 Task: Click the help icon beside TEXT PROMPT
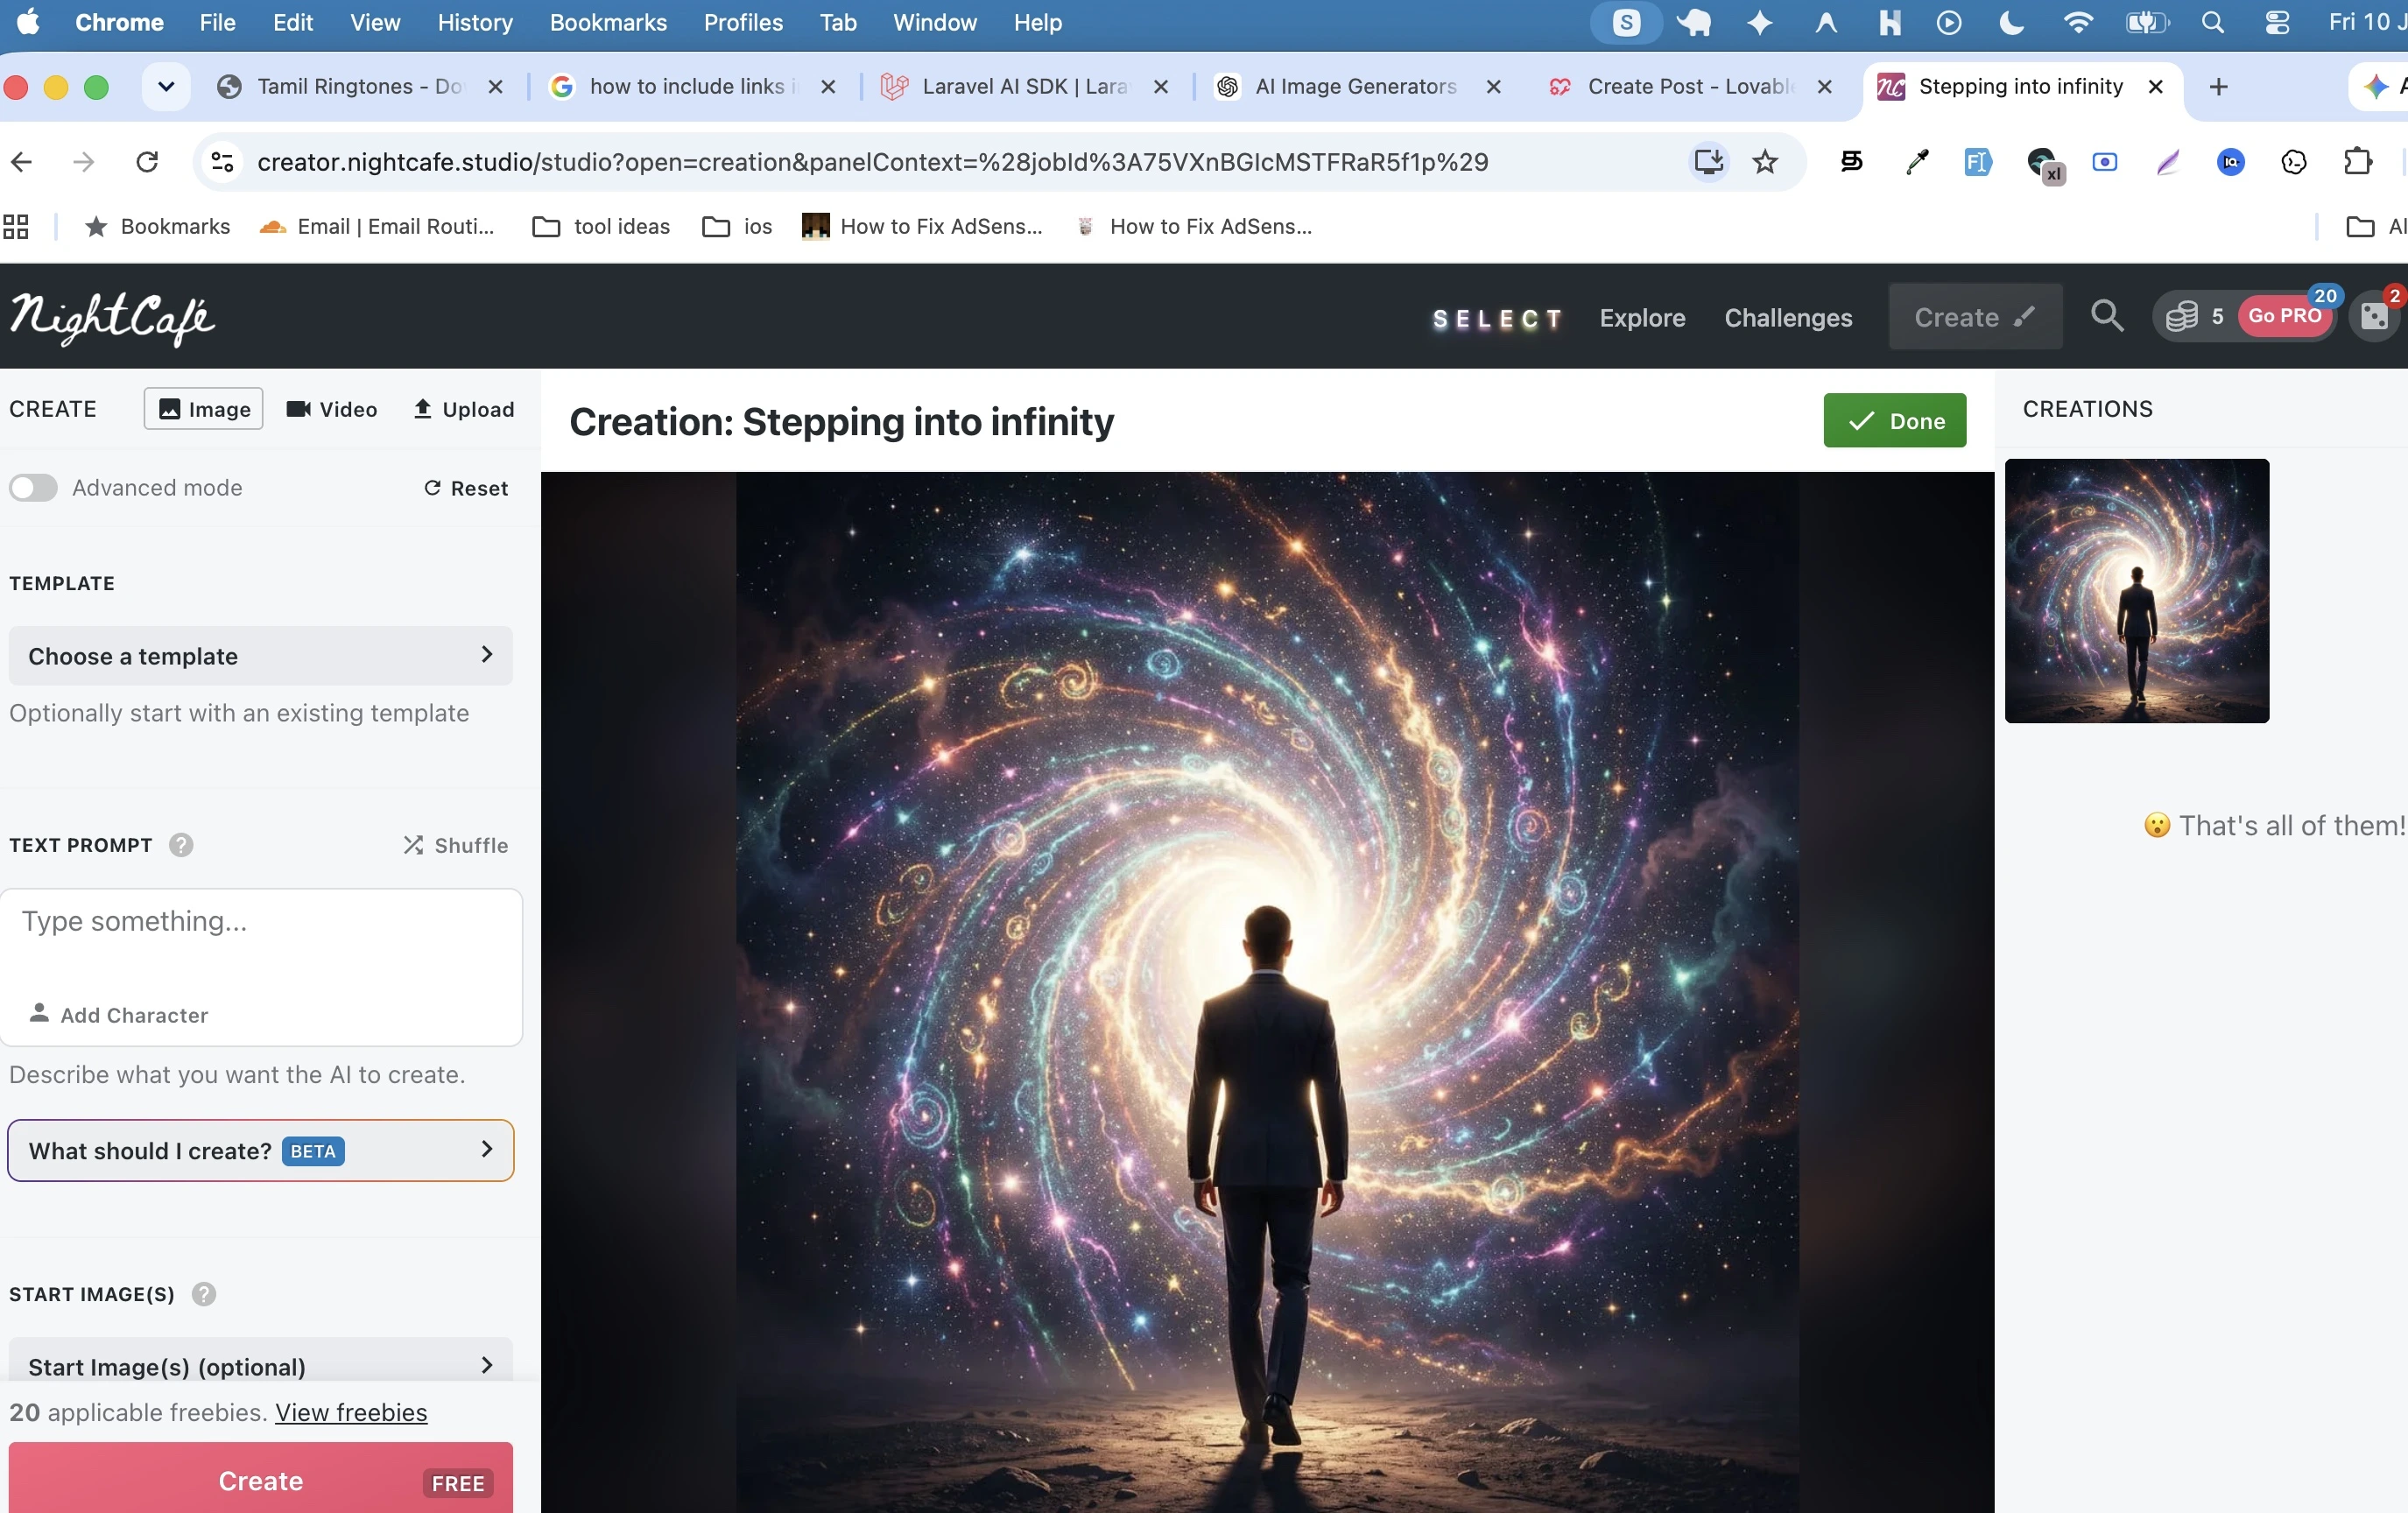pyautogui.click(x=181, y=845)
